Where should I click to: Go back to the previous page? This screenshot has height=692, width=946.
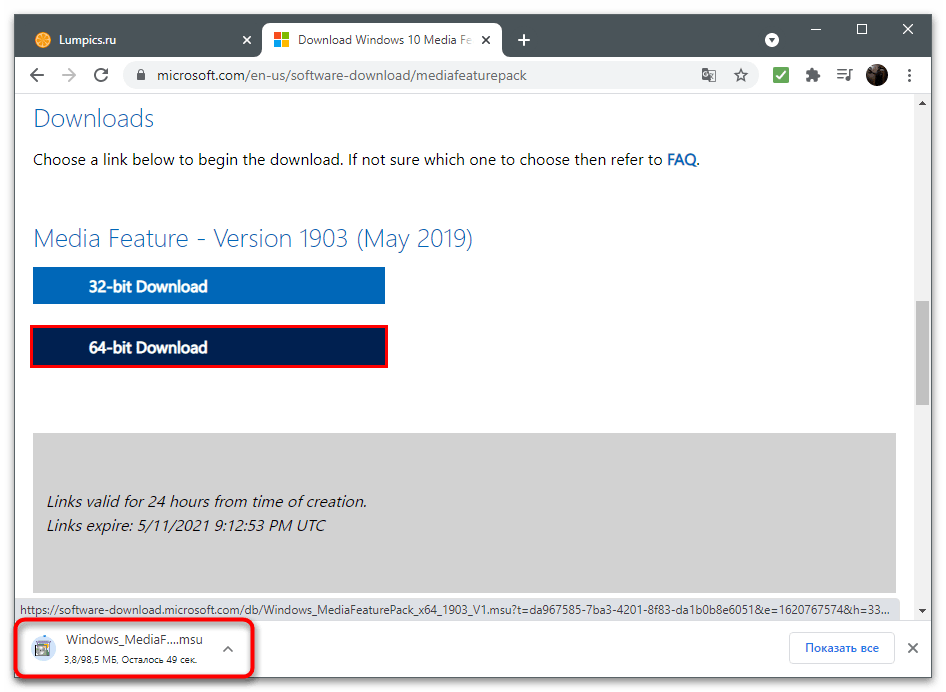pyautogui.click(x=37, y=75)
